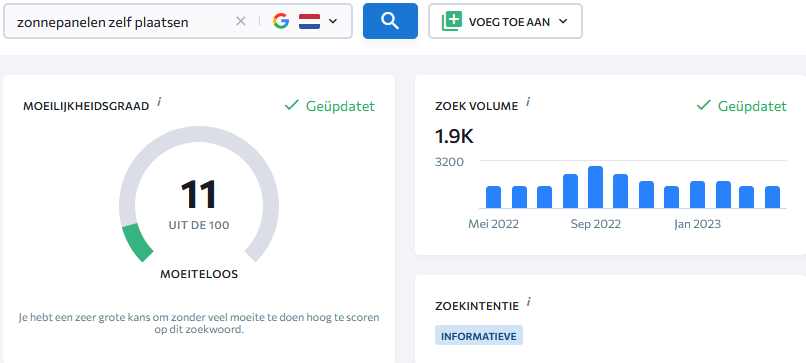Expand the search engine country dropdown chevron
Viewport: 806px width, 363px height.
(333, 21)
